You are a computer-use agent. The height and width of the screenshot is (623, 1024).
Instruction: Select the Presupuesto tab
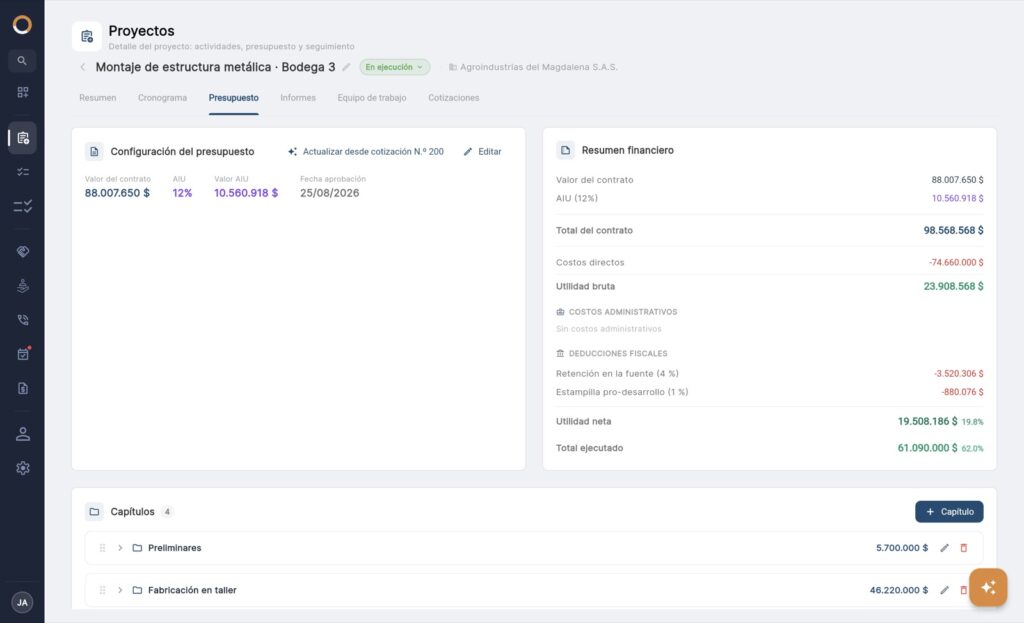tap(233, 98)
